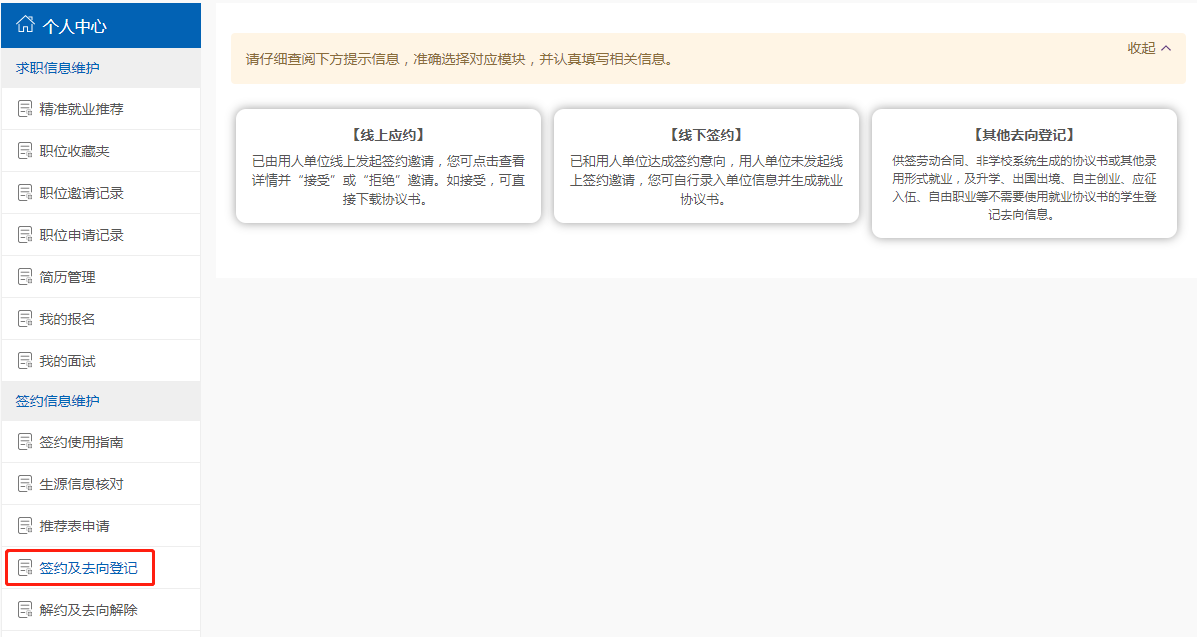Image resolution: width=1197 pixels, height=637 pixels.
Task: Click the document icon beside 职位邀请记录
Action: tap(25, 193)
